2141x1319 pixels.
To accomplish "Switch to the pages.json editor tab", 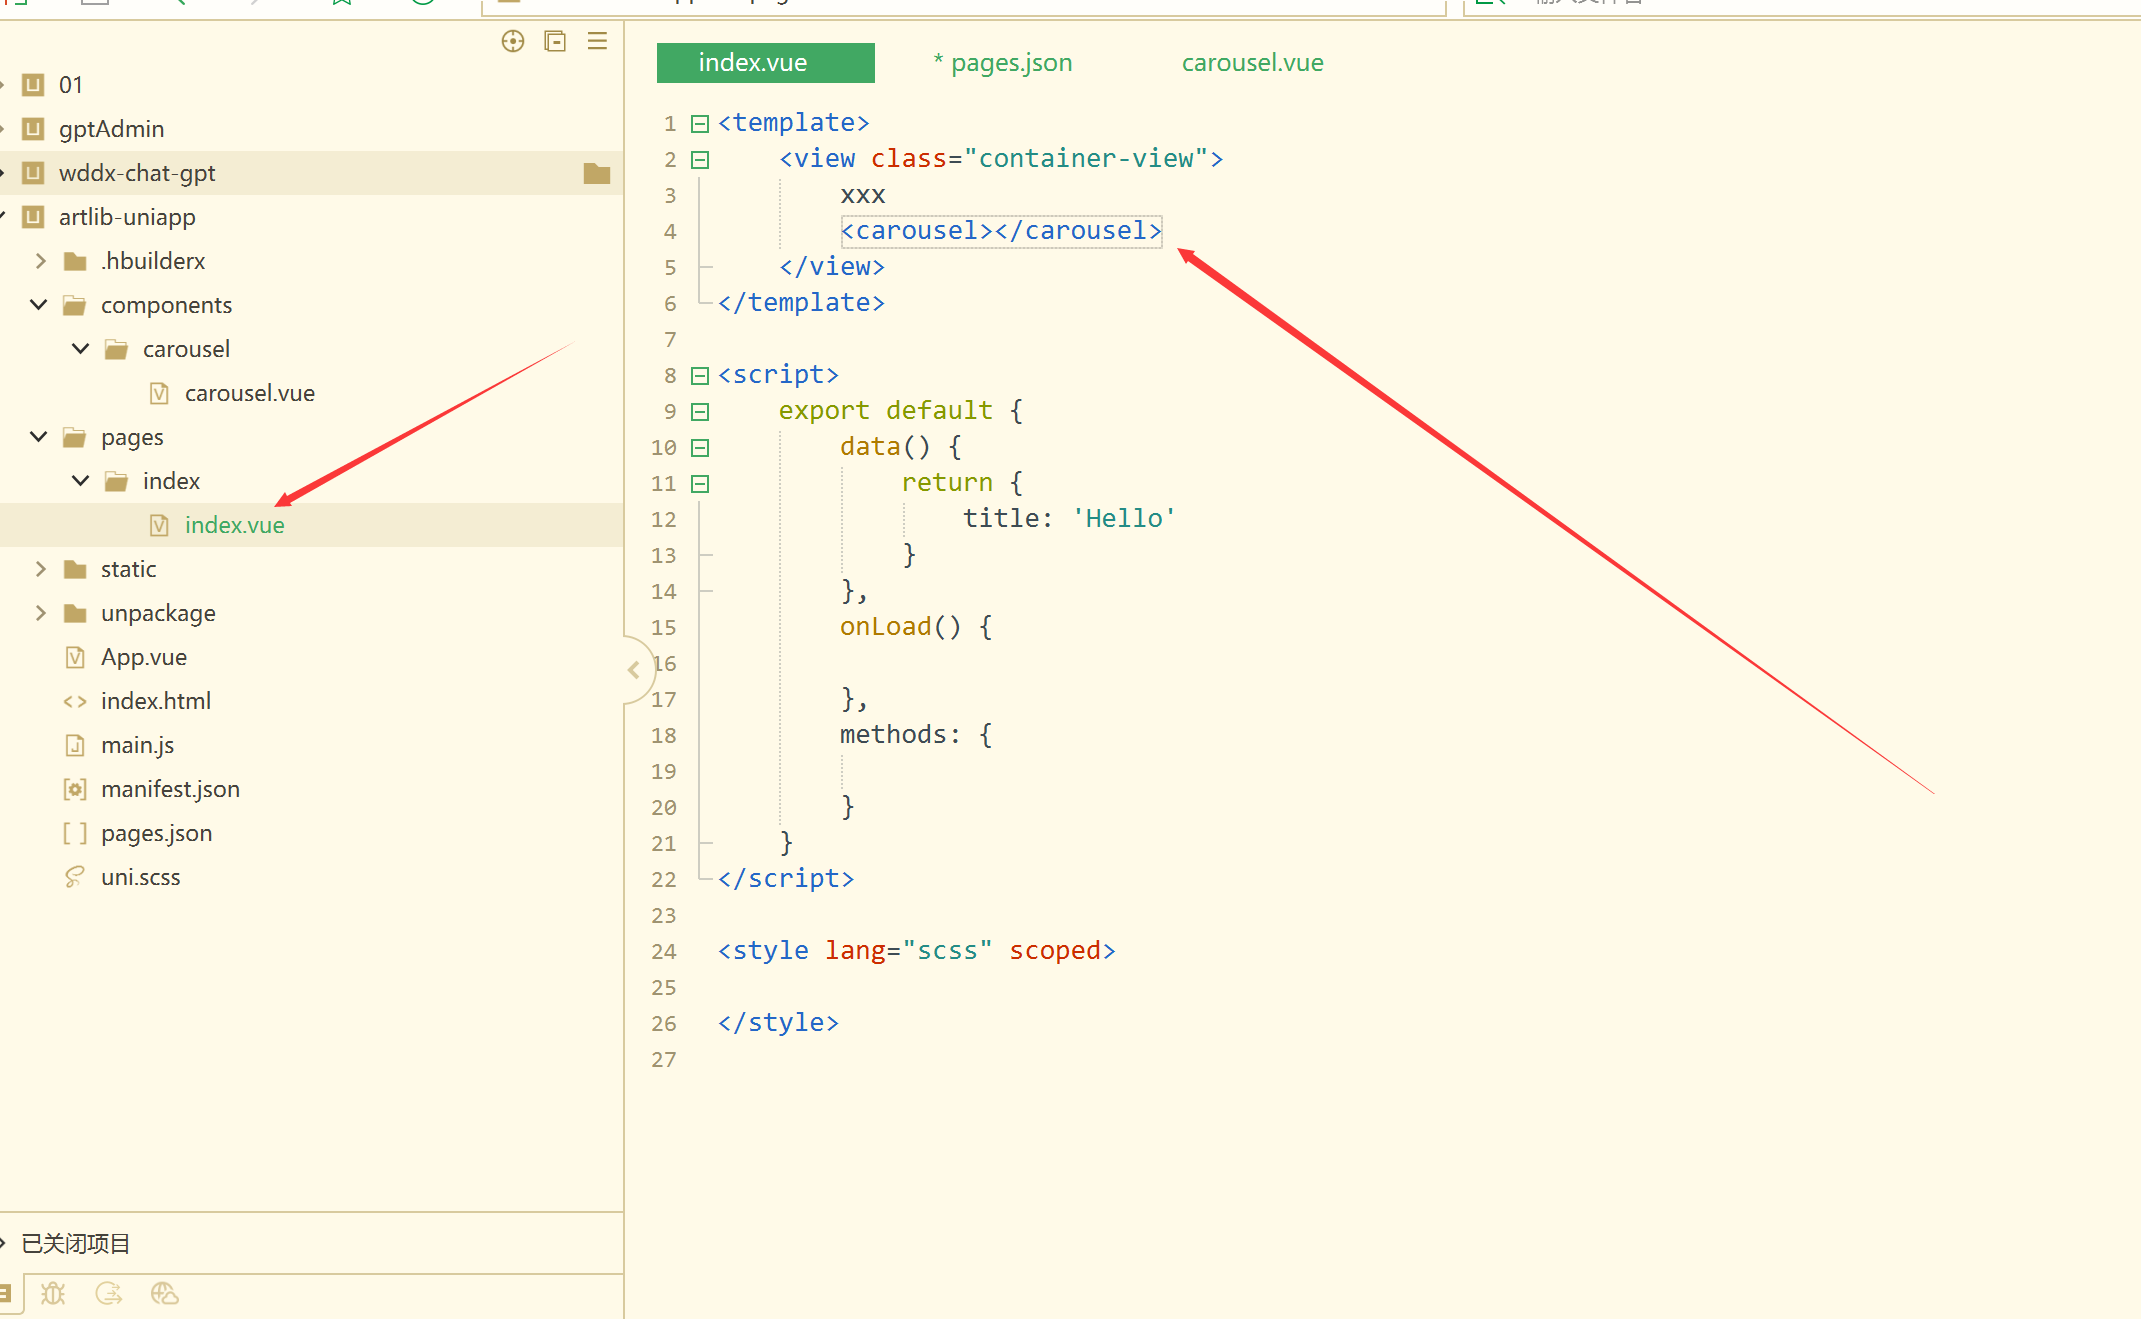I will pyautogui.click(x=1002, y=63).
